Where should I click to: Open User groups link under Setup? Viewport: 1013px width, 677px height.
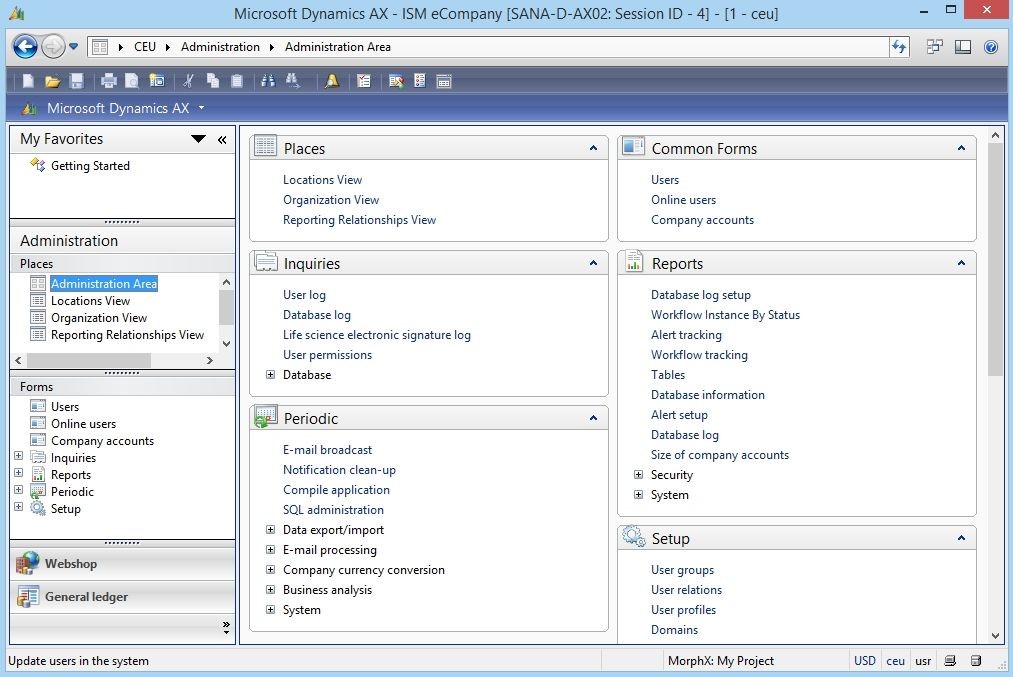pos(682,570)
